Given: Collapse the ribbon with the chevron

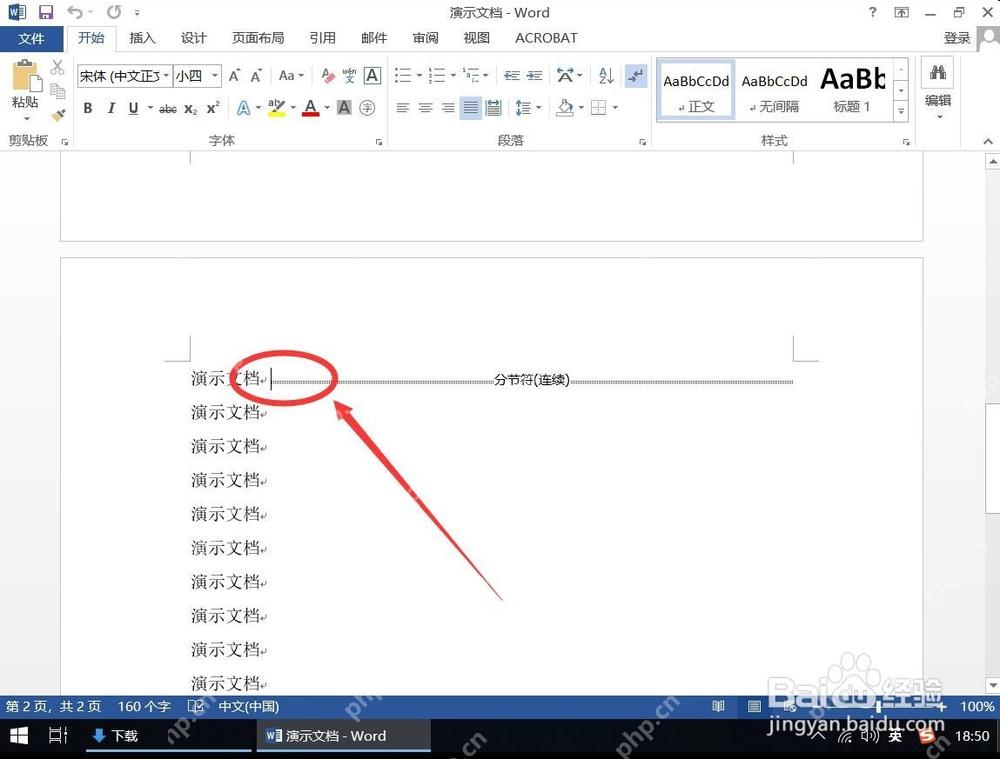Looking at the screenshot, I should pos(988,141).
